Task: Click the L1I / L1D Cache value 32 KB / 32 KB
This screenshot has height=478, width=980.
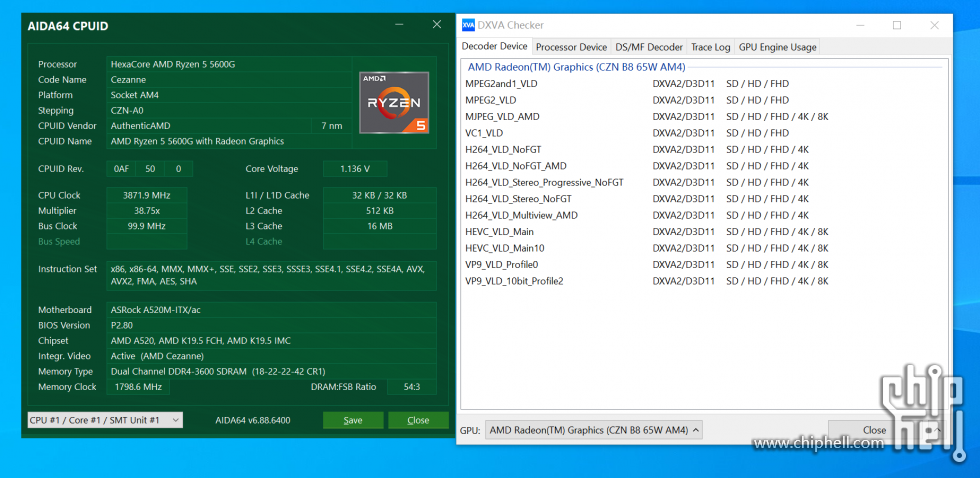Action: click(x=379, y=195)
